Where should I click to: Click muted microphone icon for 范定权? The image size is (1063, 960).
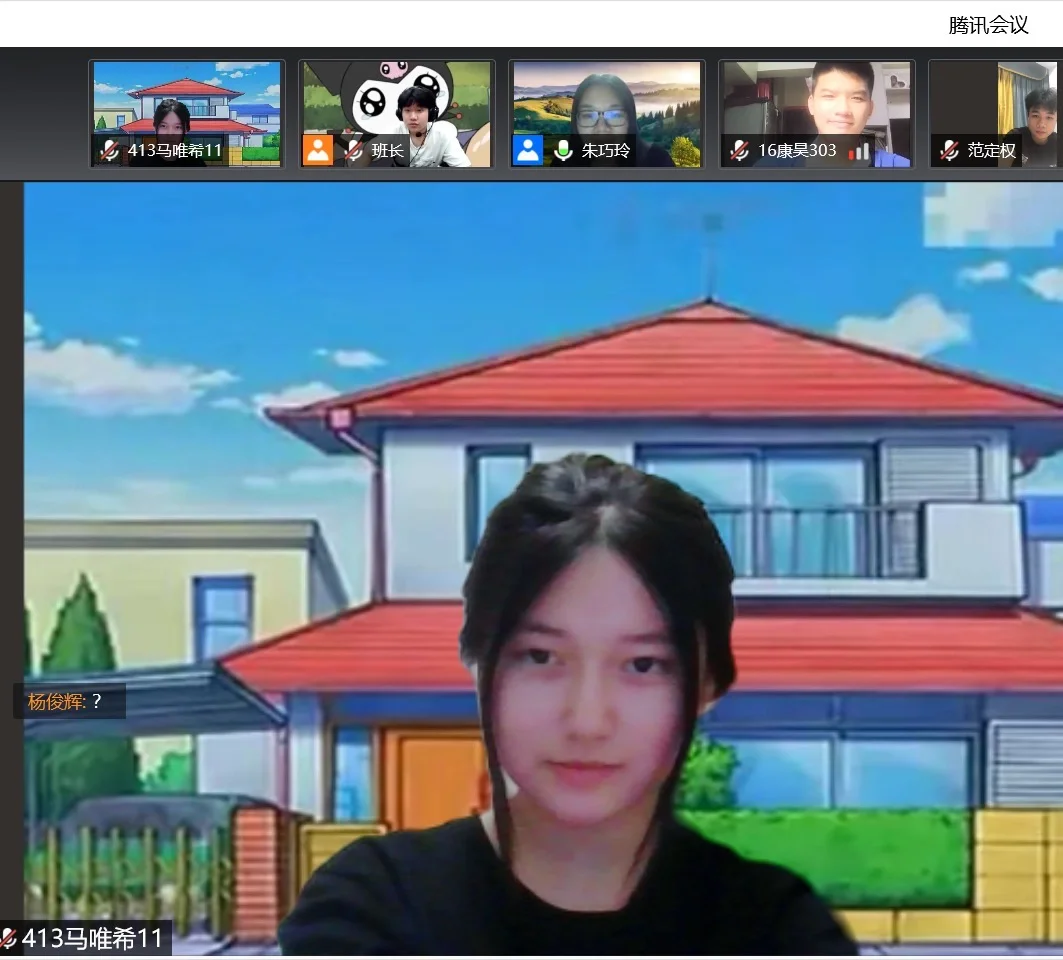tap(949, 151)
